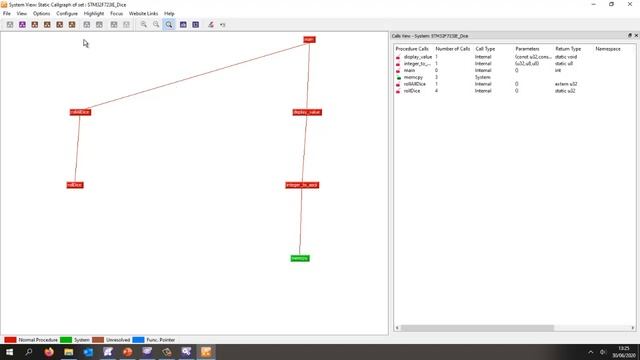This screenshot has height=360, width=640.
Task: Open the taskbar clock and date
Action: [x=624, y=352]
